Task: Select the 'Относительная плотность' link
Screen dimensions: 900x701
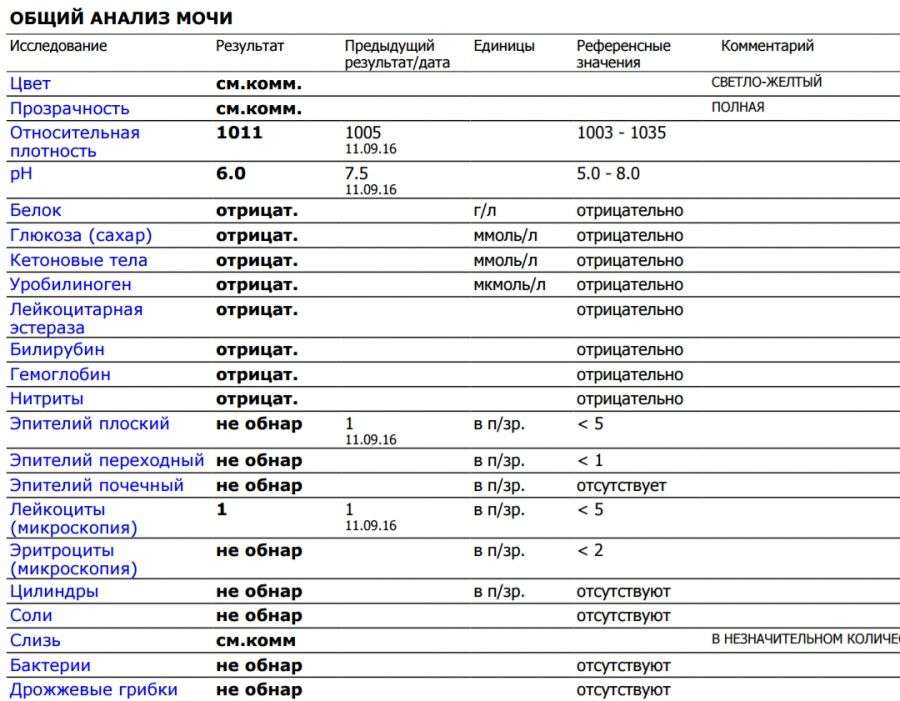Action: [x=74, y=142]
